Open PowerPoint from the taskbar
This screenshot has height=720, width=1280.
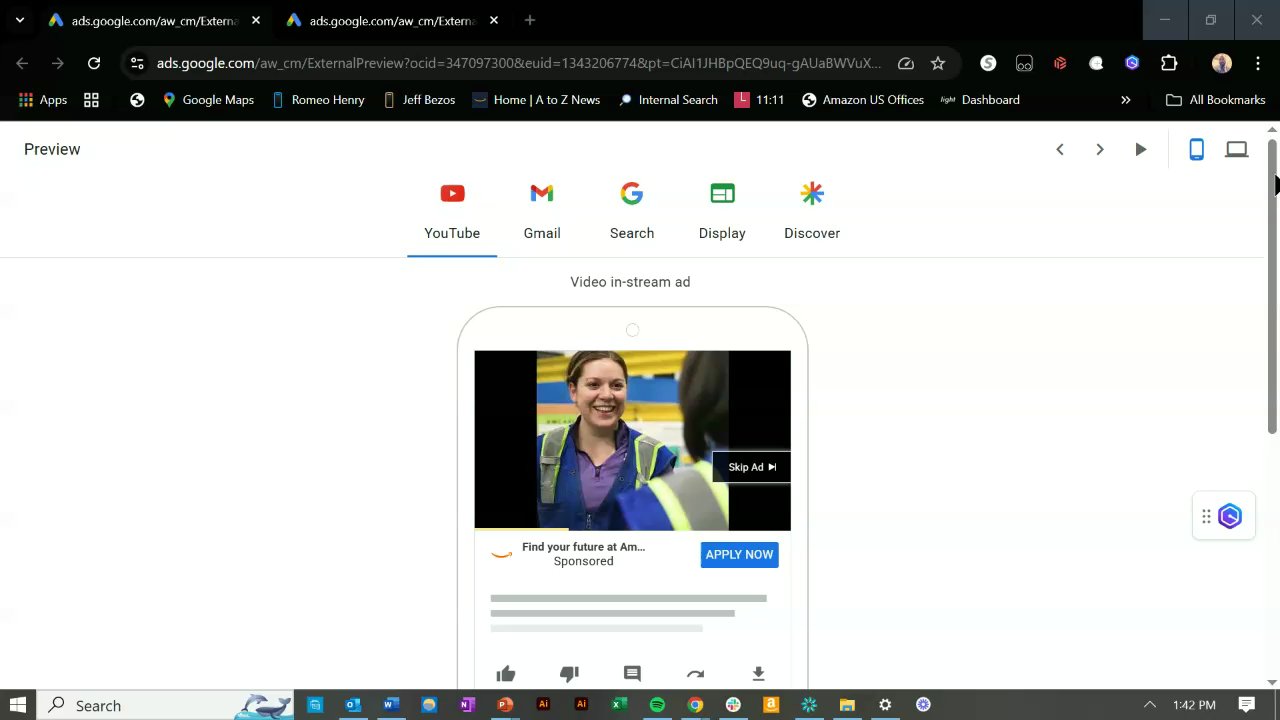point(505,705)
